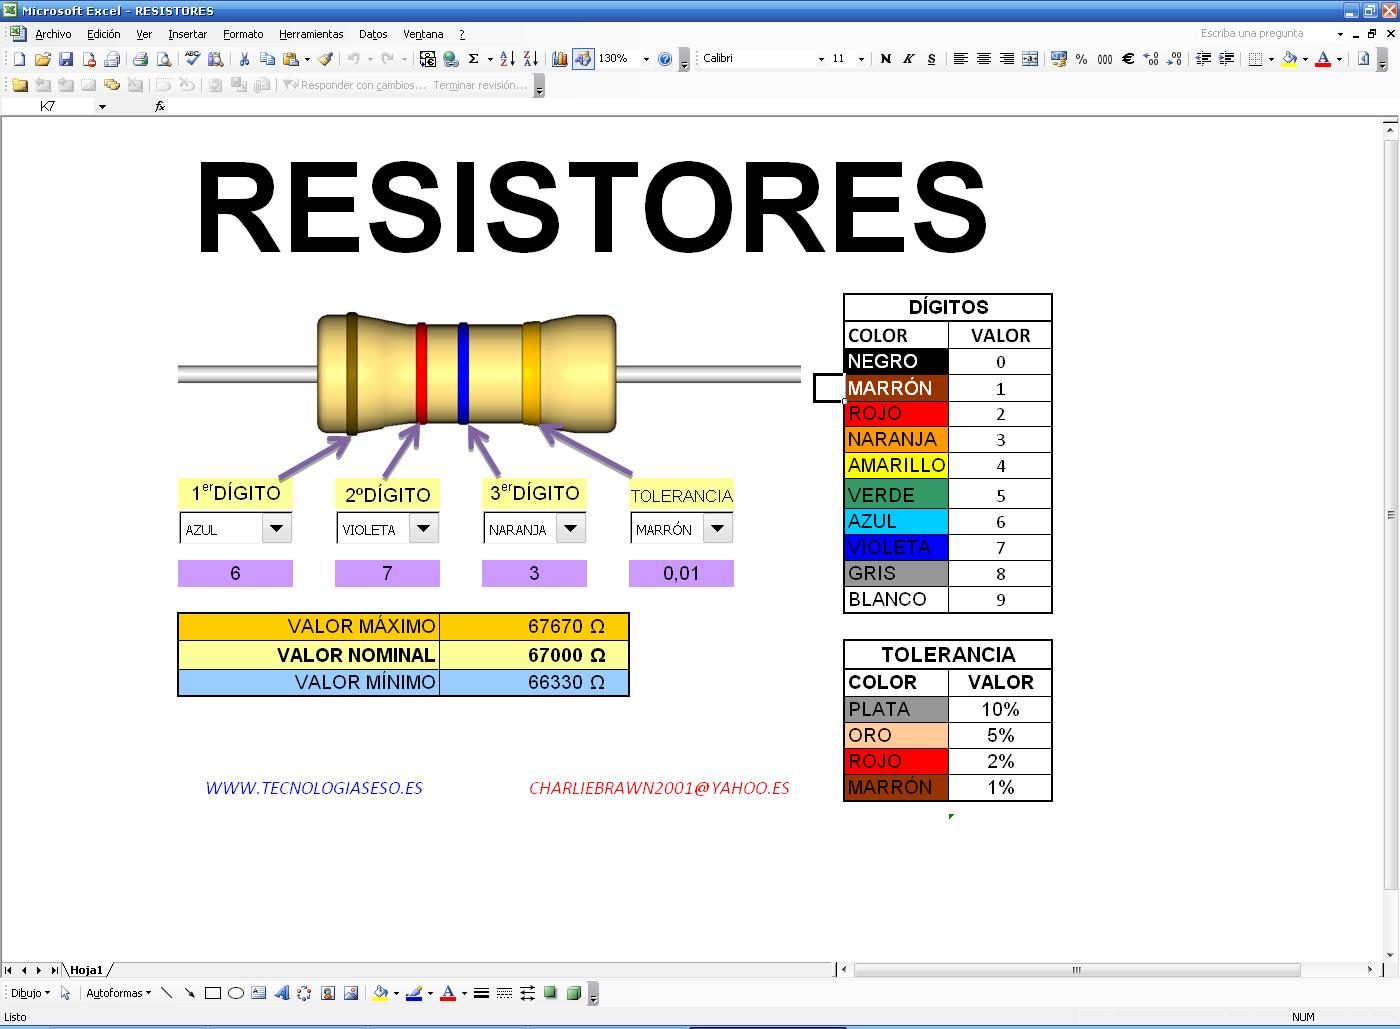The height and width of the screenshot is (1029, 1400).
Task: Select the AutoSum icon on the toolbar
Action: pyautogui.click(x=473, y=60)
